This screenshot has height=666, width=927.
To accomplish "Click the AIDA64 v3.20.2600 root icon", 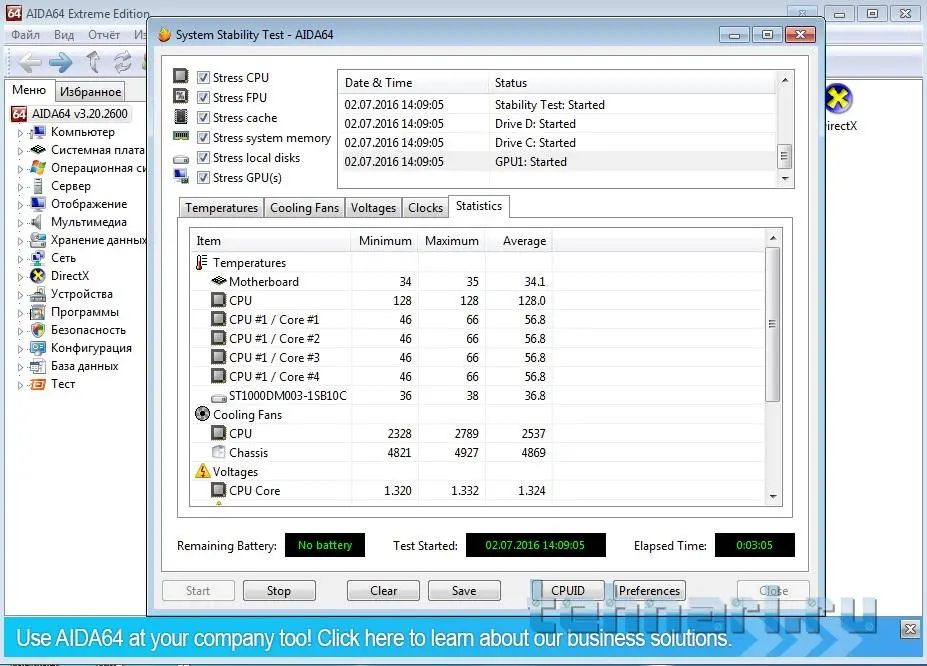I will click(19, 113).
